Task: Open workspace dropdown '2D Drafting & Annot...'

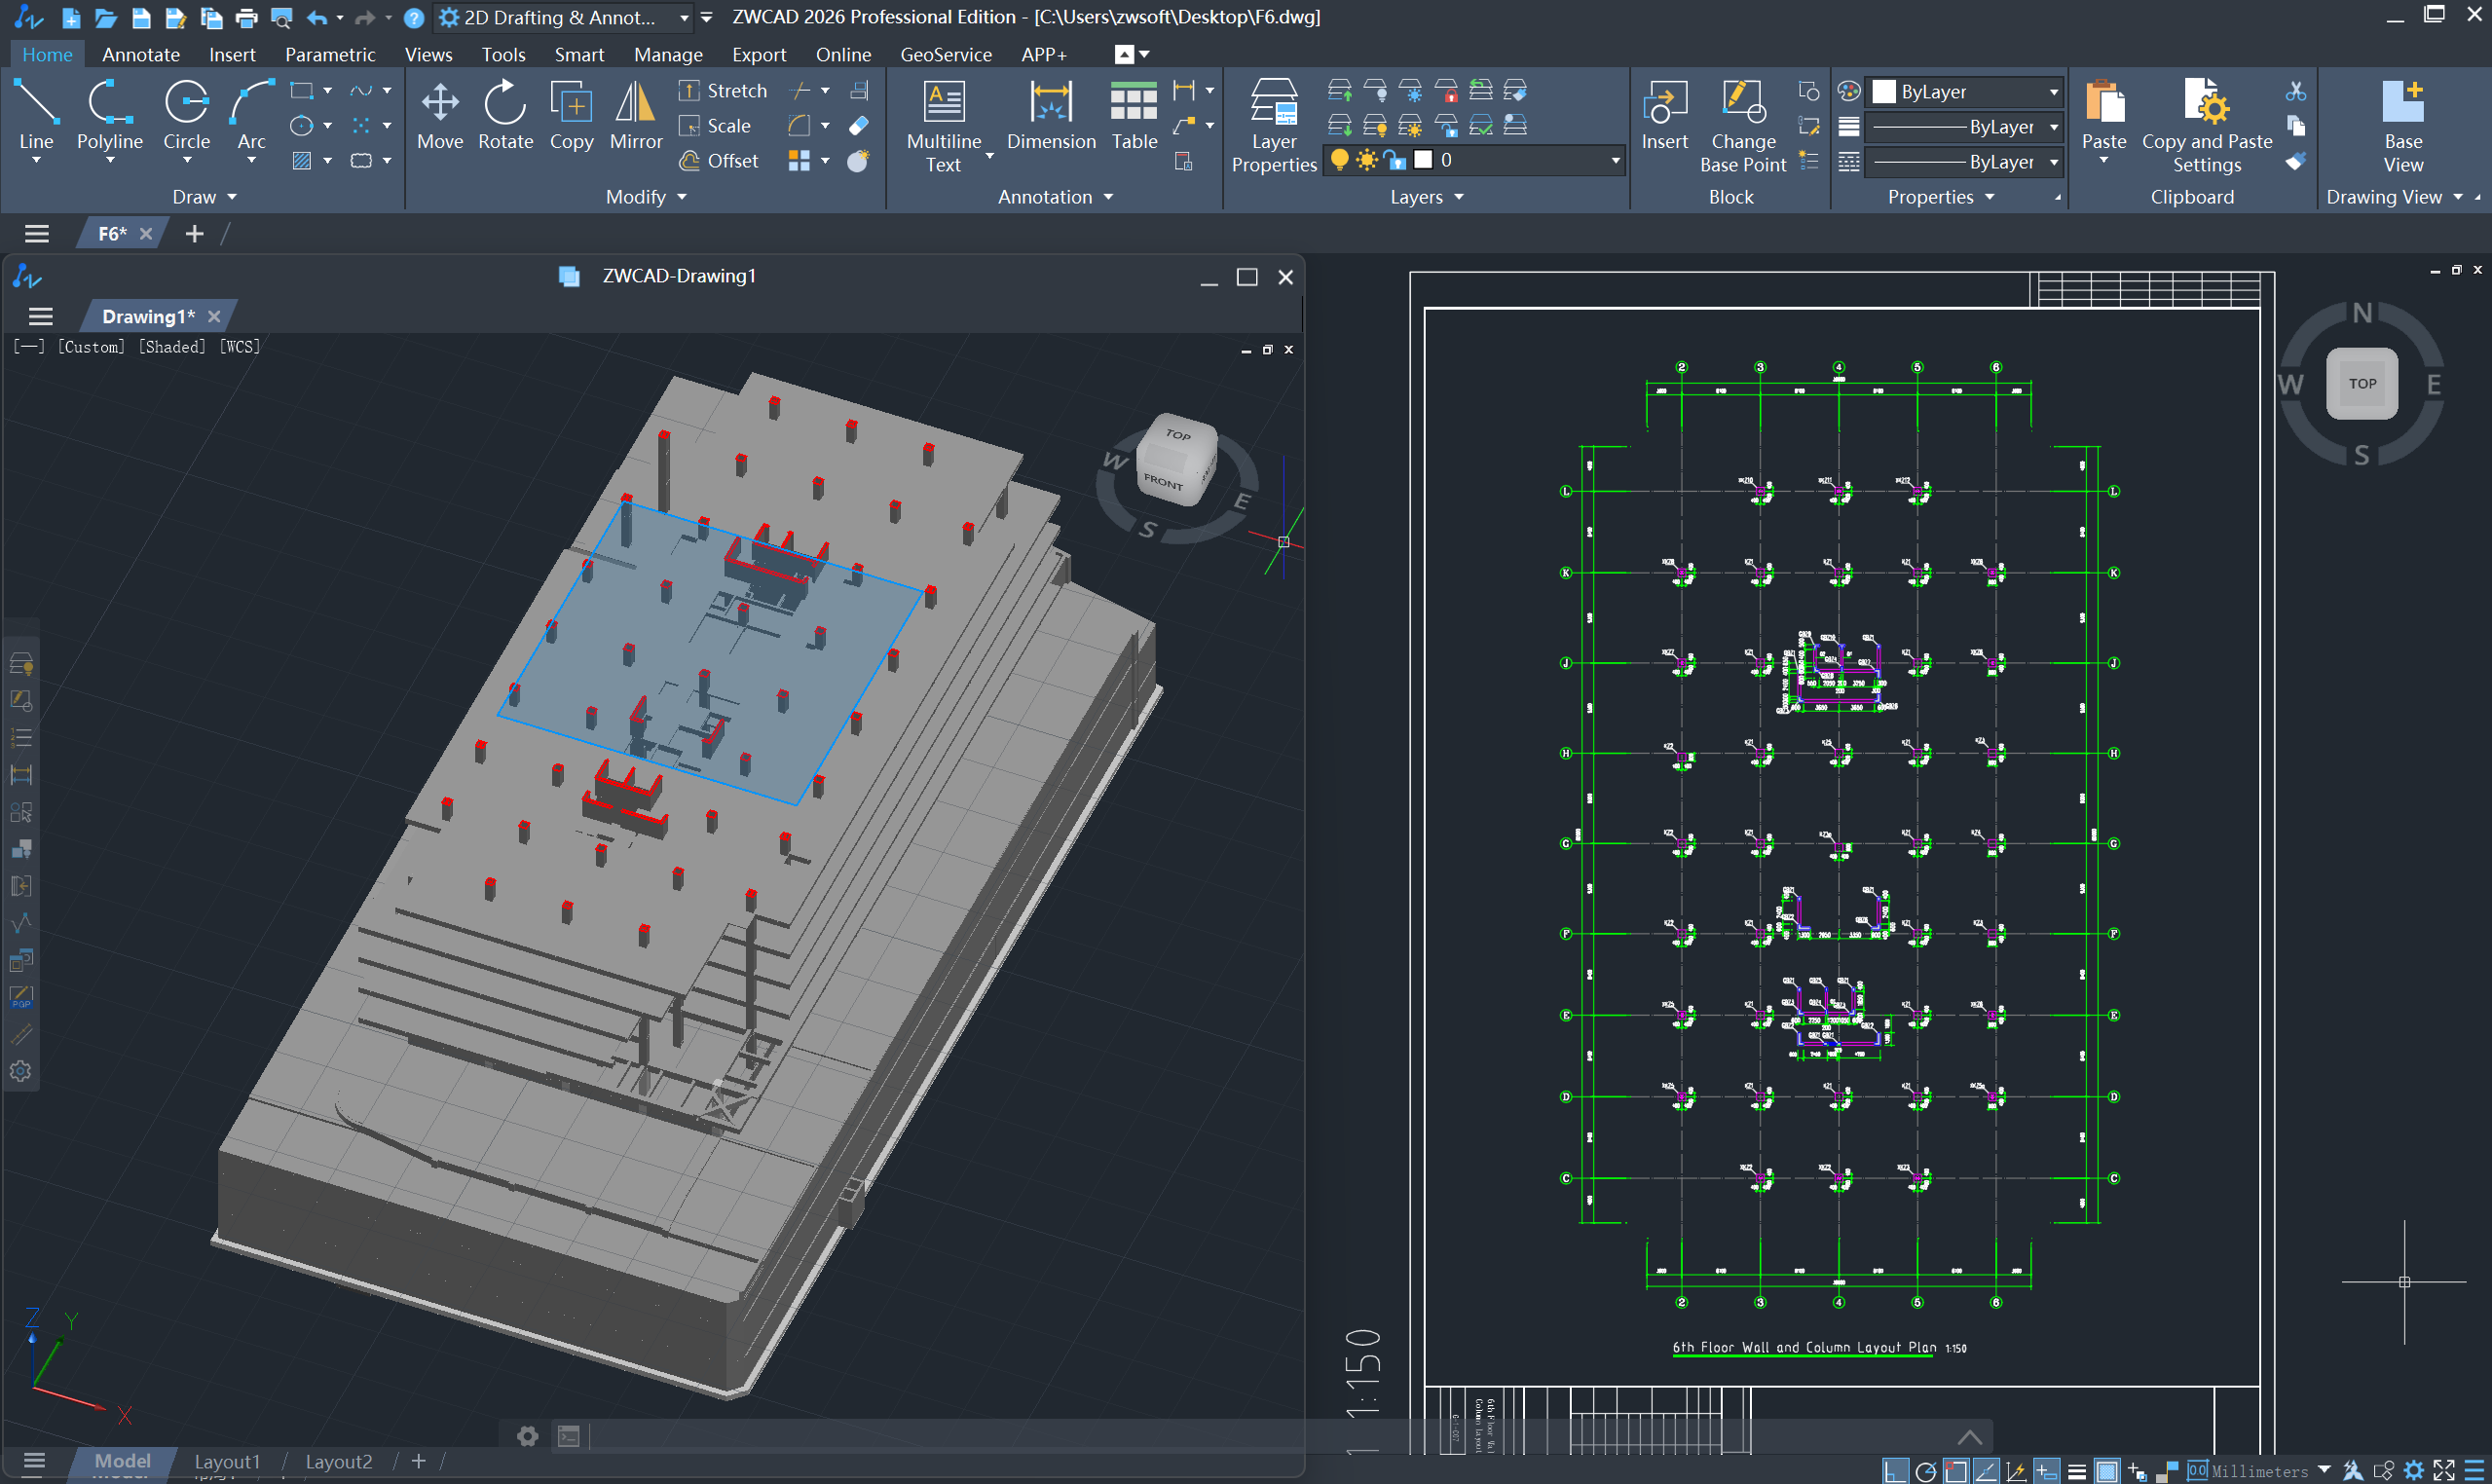Action: pos(563,17)
